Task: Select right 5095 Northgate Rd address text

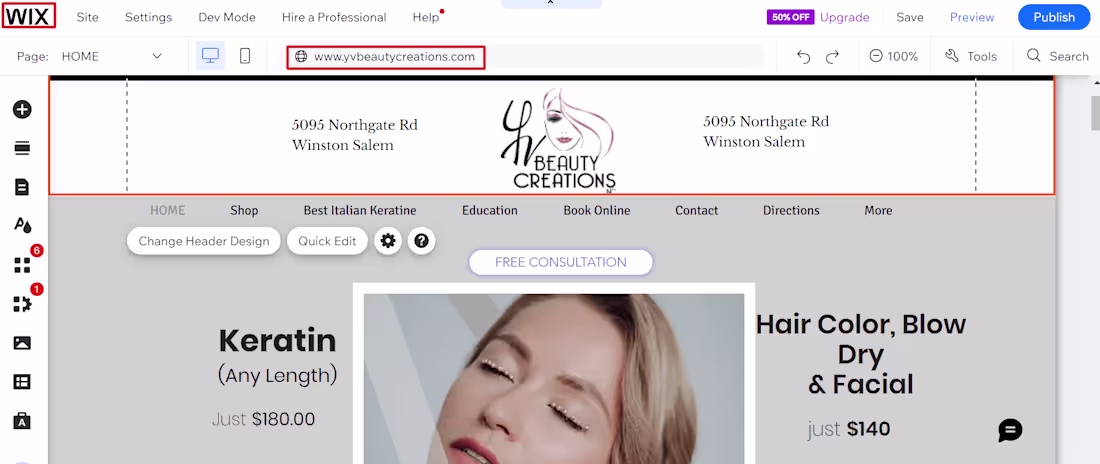Action: coord(765,131)
